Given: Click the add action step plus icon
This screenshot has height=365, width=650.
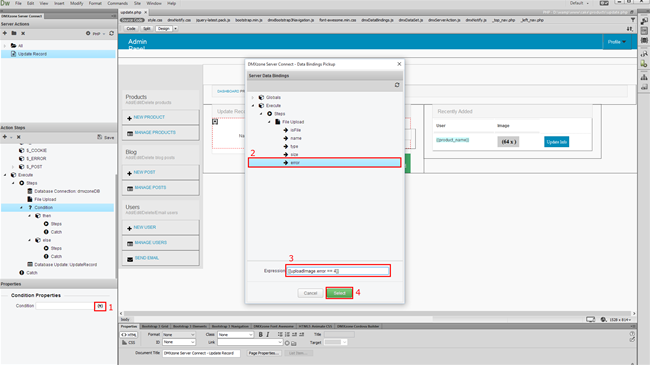Looking at the screenshot, I should (x=5, y=137).
